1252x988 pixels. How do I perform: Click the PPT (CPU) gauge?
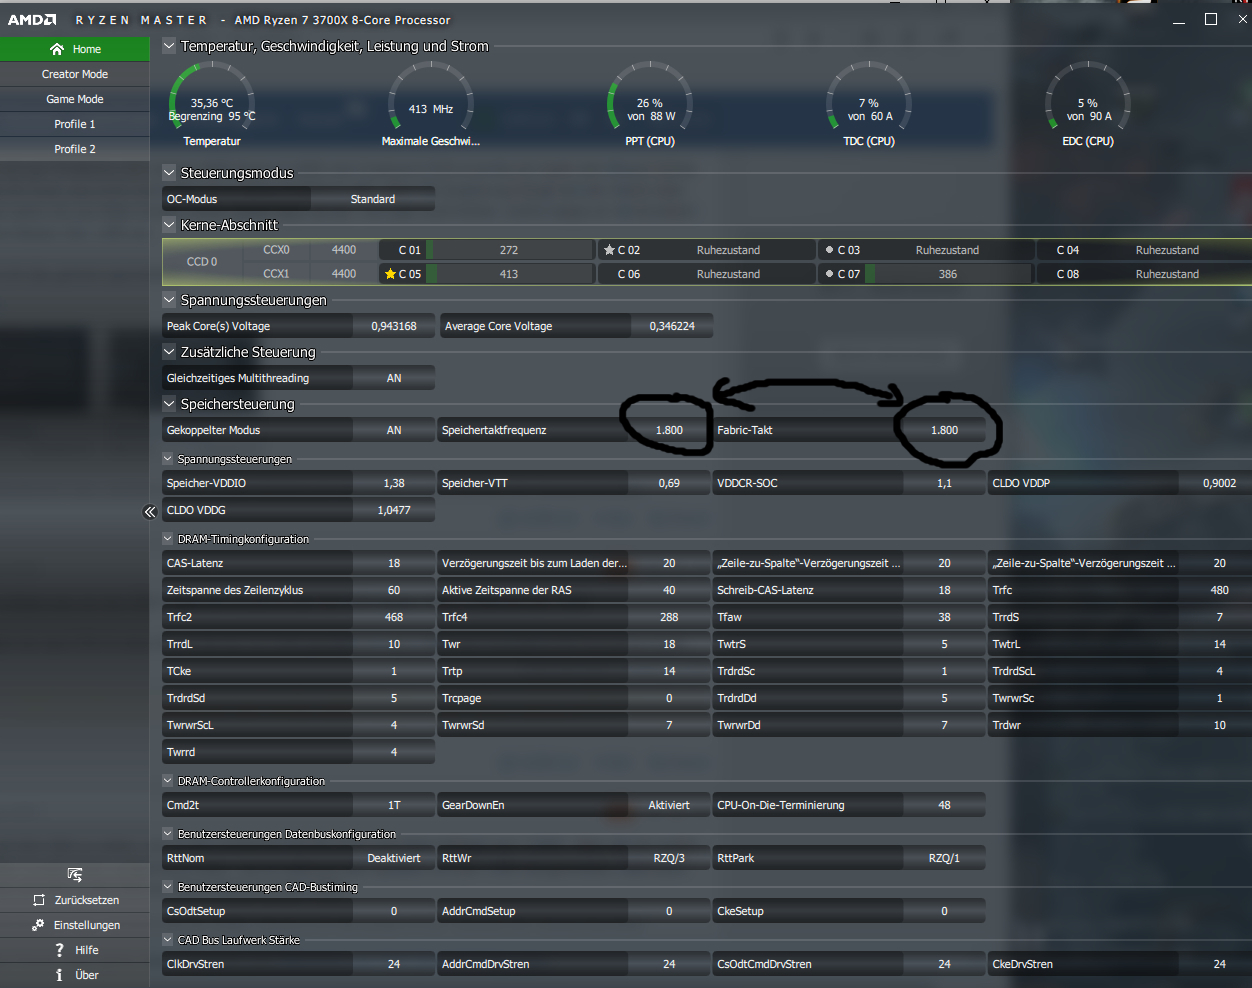coord(650,104)
